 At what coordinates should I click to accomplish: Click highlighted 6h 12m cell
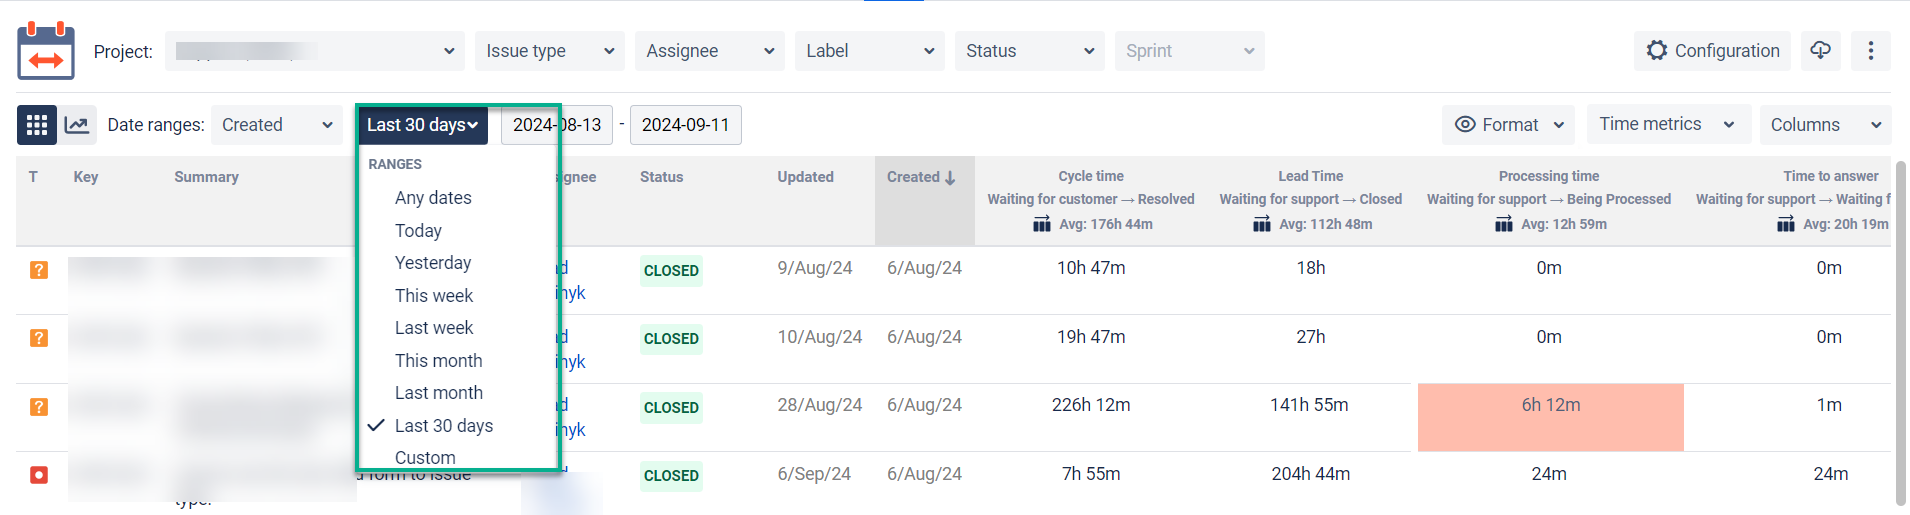1550,405
